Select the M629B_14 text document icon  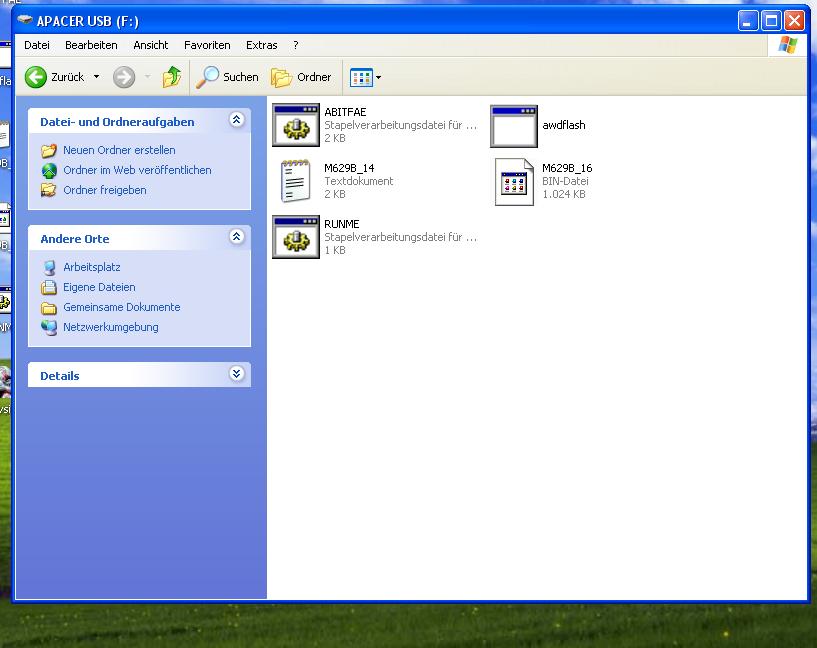point(294,181)
